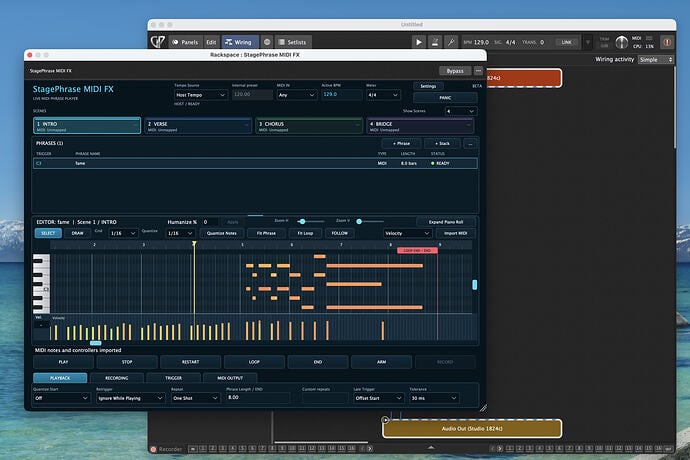
Task: Toggle the LOOP transport button
Action: click(254, 362)
